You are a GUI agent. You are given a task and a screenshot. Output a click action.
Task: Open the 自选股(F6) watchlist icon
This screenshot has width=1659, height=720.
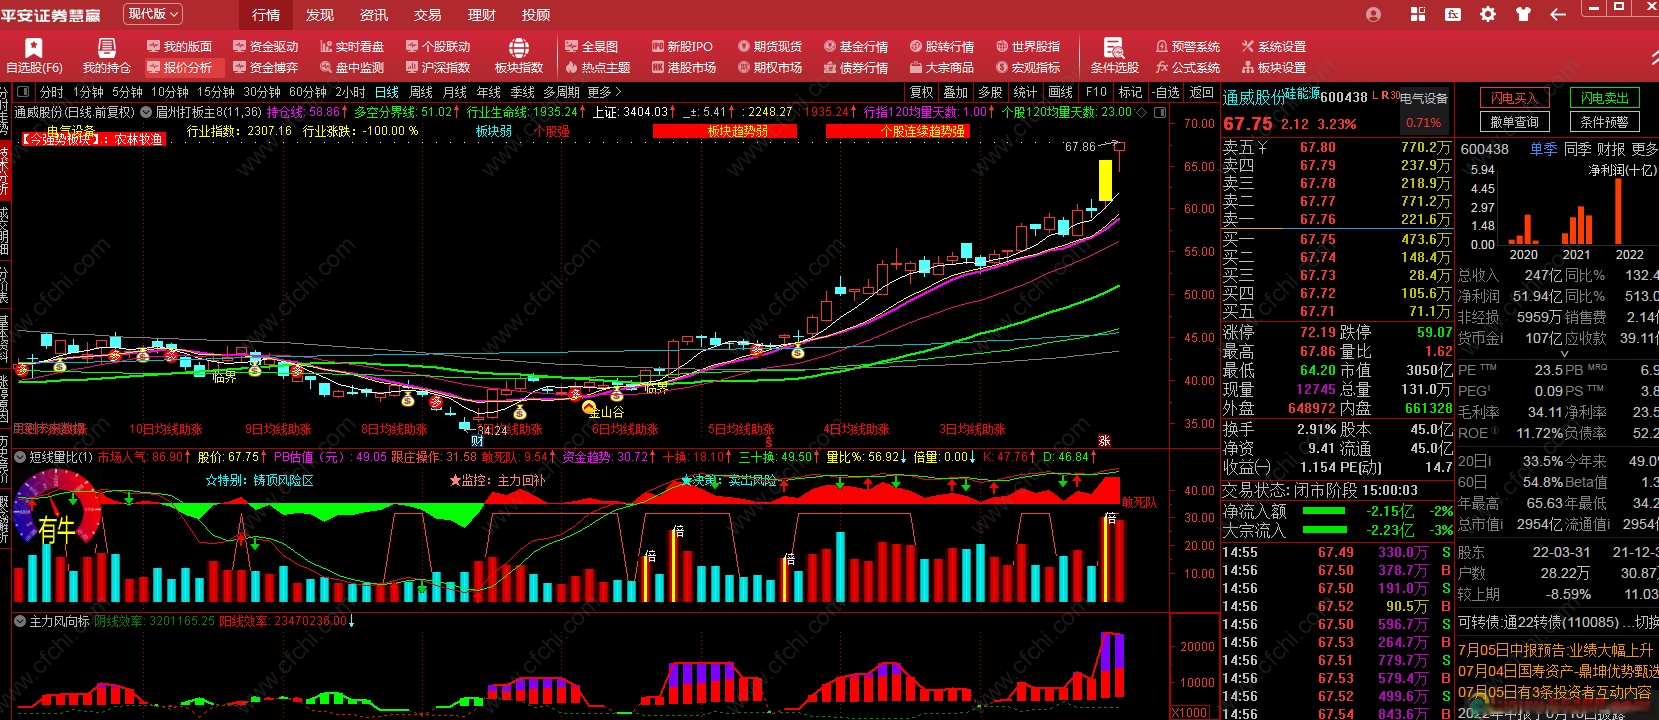[x=34, y=56]
